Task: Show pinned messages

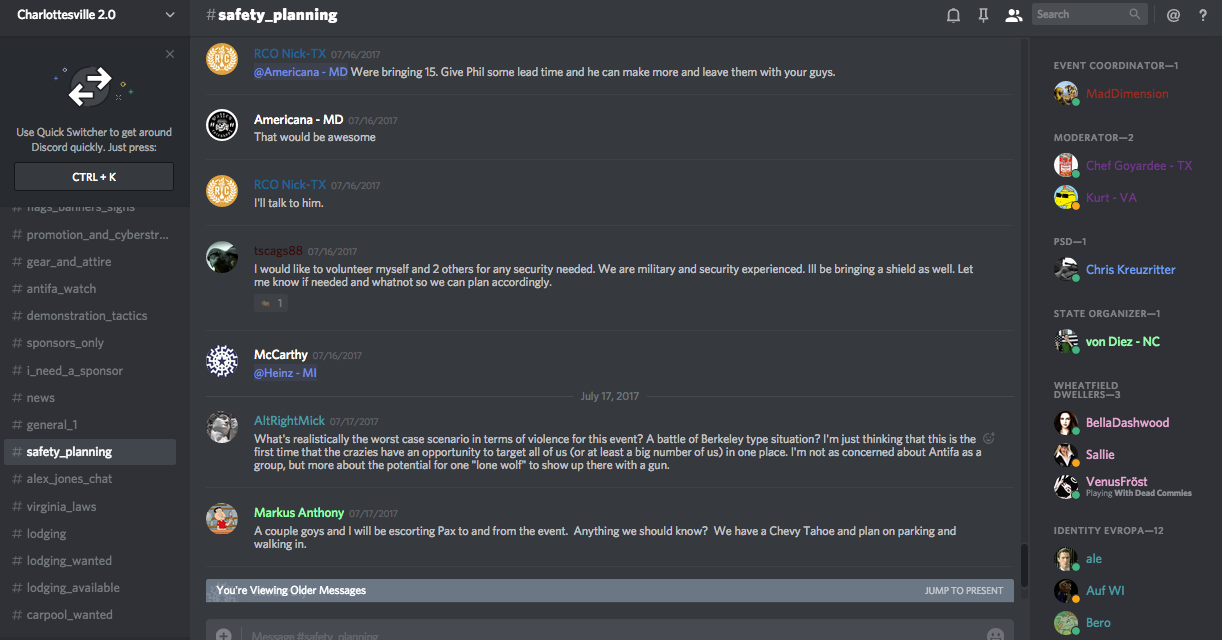Action: coord(983,15)
